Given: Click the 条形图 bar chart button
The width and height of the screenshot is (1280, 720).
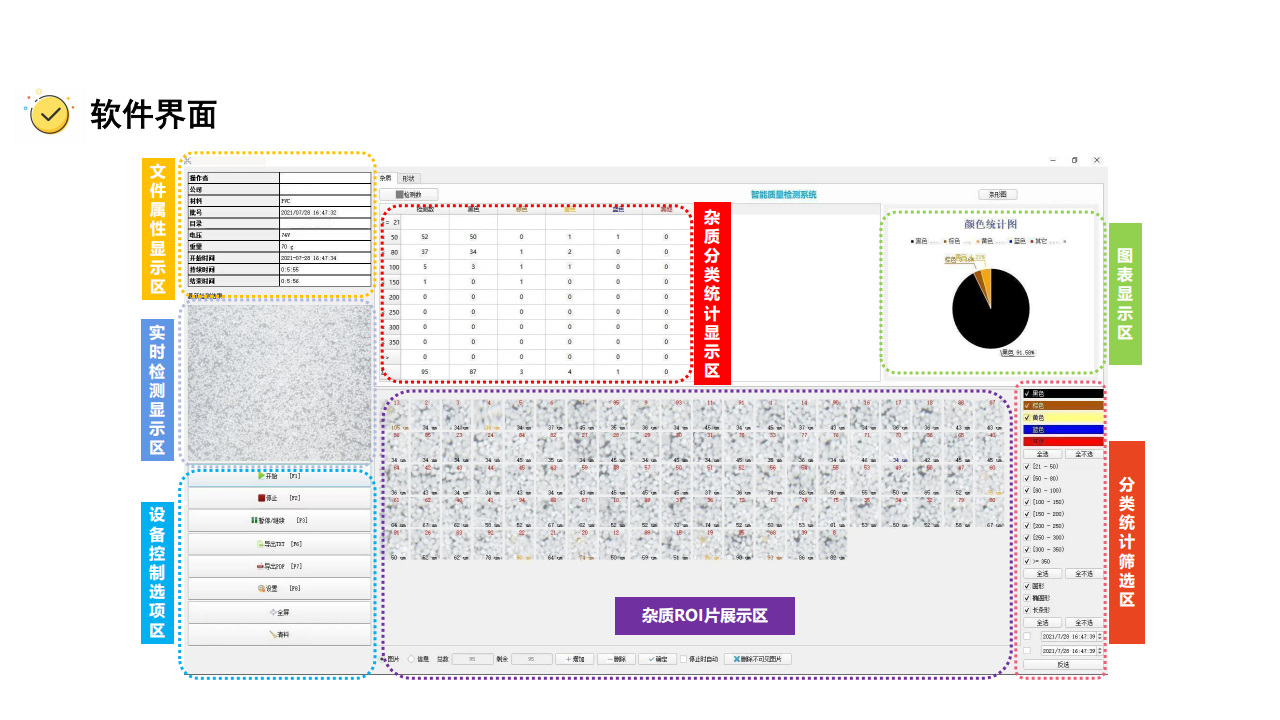Looking at the screenshot, I should [x=997, y=194].
